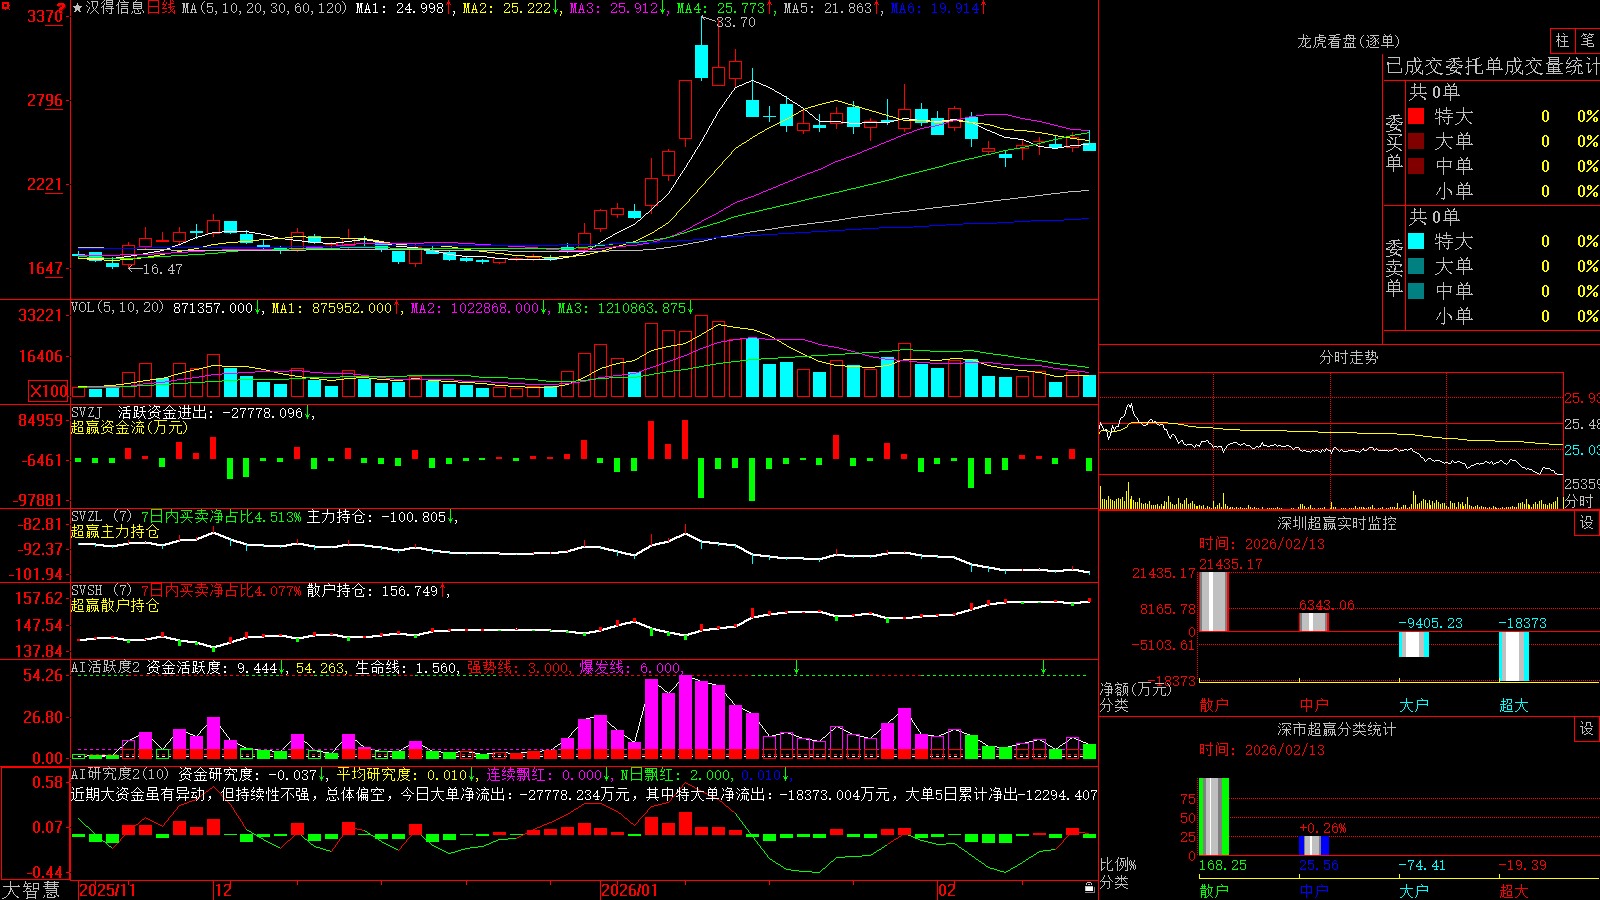
Task: Click the lock icon at the chart's bottom-right
Action: tap(1089, 887)
